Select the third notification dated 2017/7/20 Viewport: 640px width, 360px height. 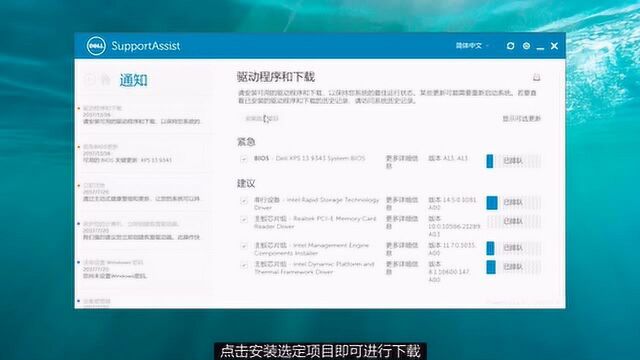143,192
